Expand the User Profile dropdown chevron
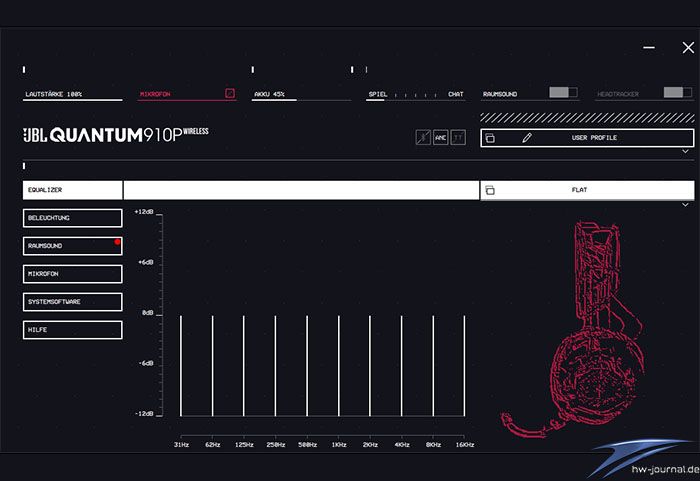Viewport: 700px width, 481px height. click(685, 152)
